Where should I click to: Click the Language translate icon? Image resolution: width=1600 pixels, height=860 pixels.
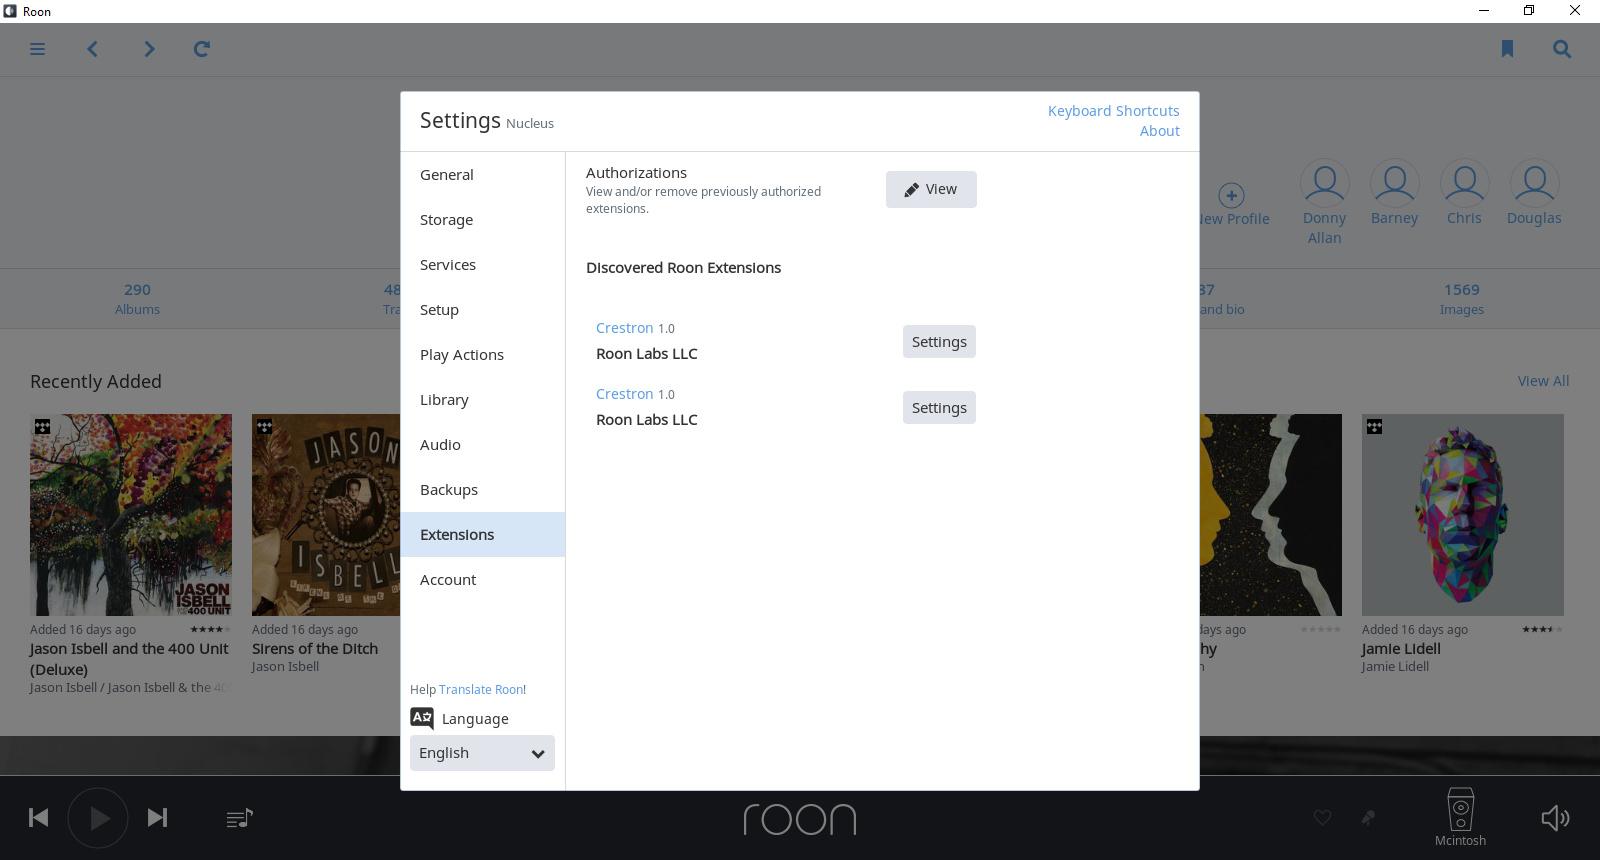coord(422,718)
